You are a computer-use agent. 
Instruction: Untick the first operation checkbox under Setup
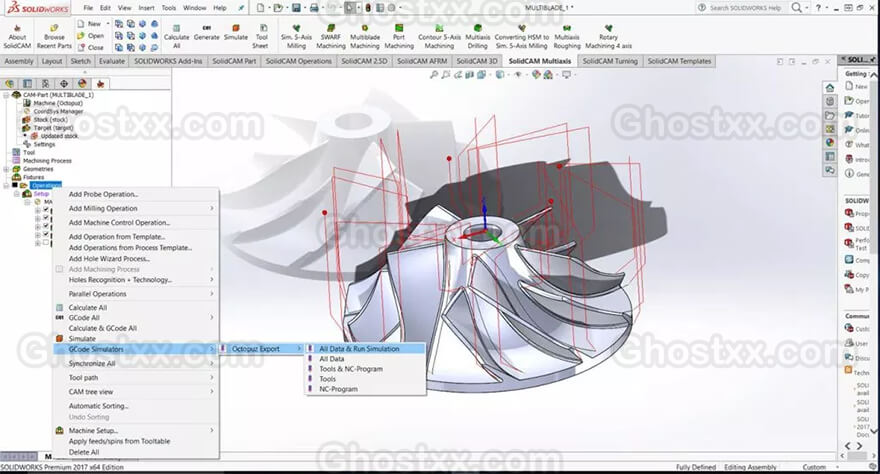coord(46,210)
